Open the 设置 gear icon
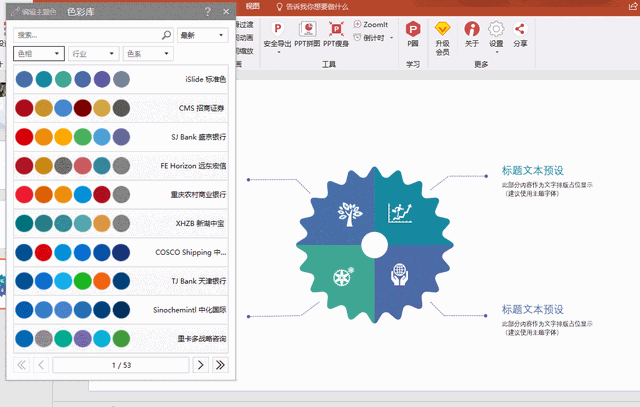Viewport: 640px width, 407px height. [x=496, y=29]
